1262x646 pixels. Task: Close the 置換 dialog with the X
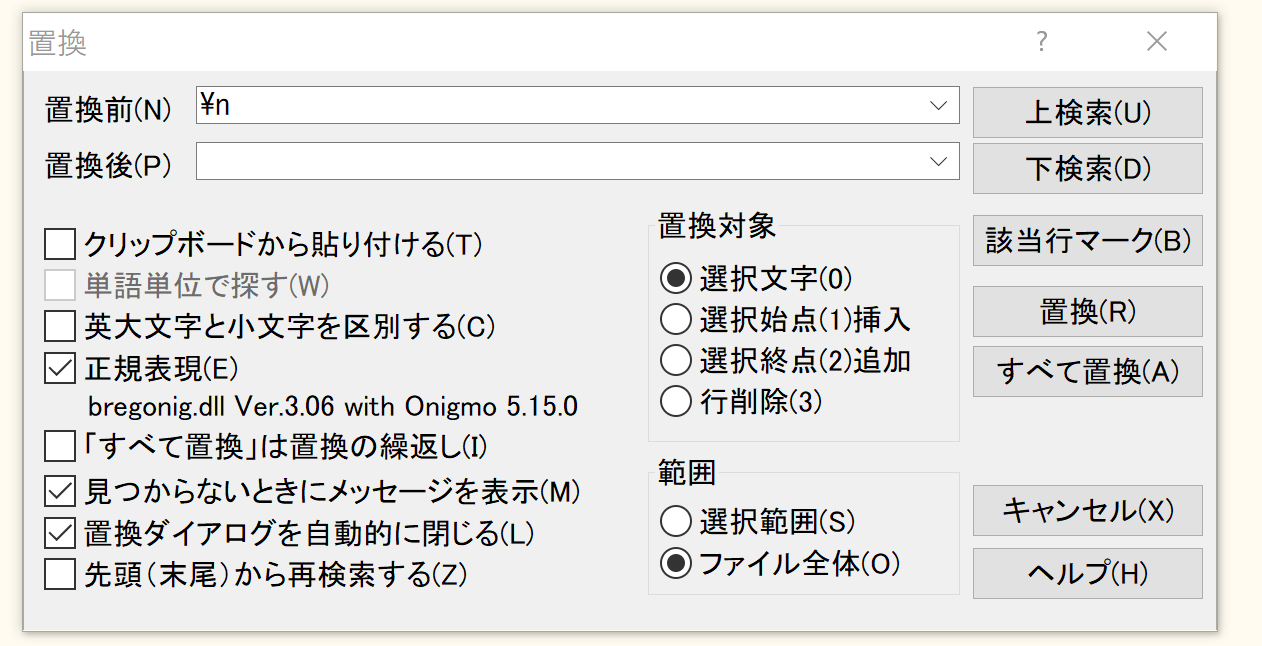click(x=1157, y=42)
